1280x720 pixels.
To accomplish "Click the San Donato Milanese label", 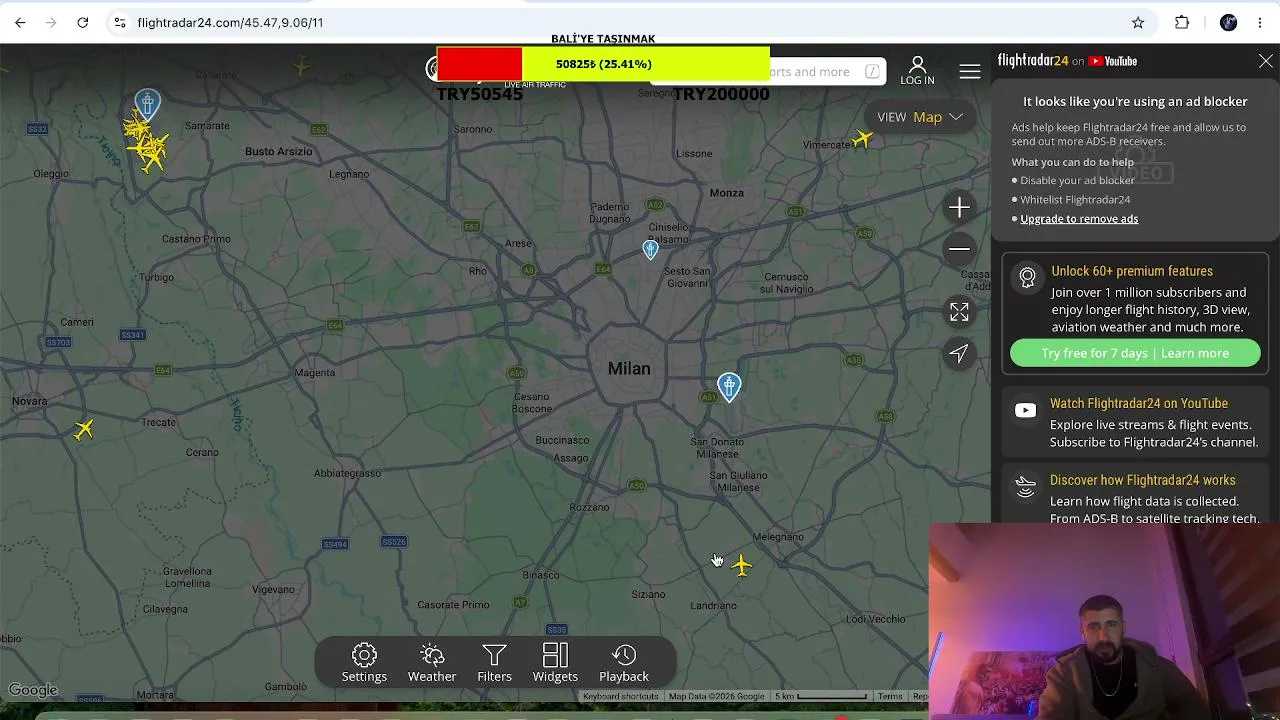I will coord(717,447).
